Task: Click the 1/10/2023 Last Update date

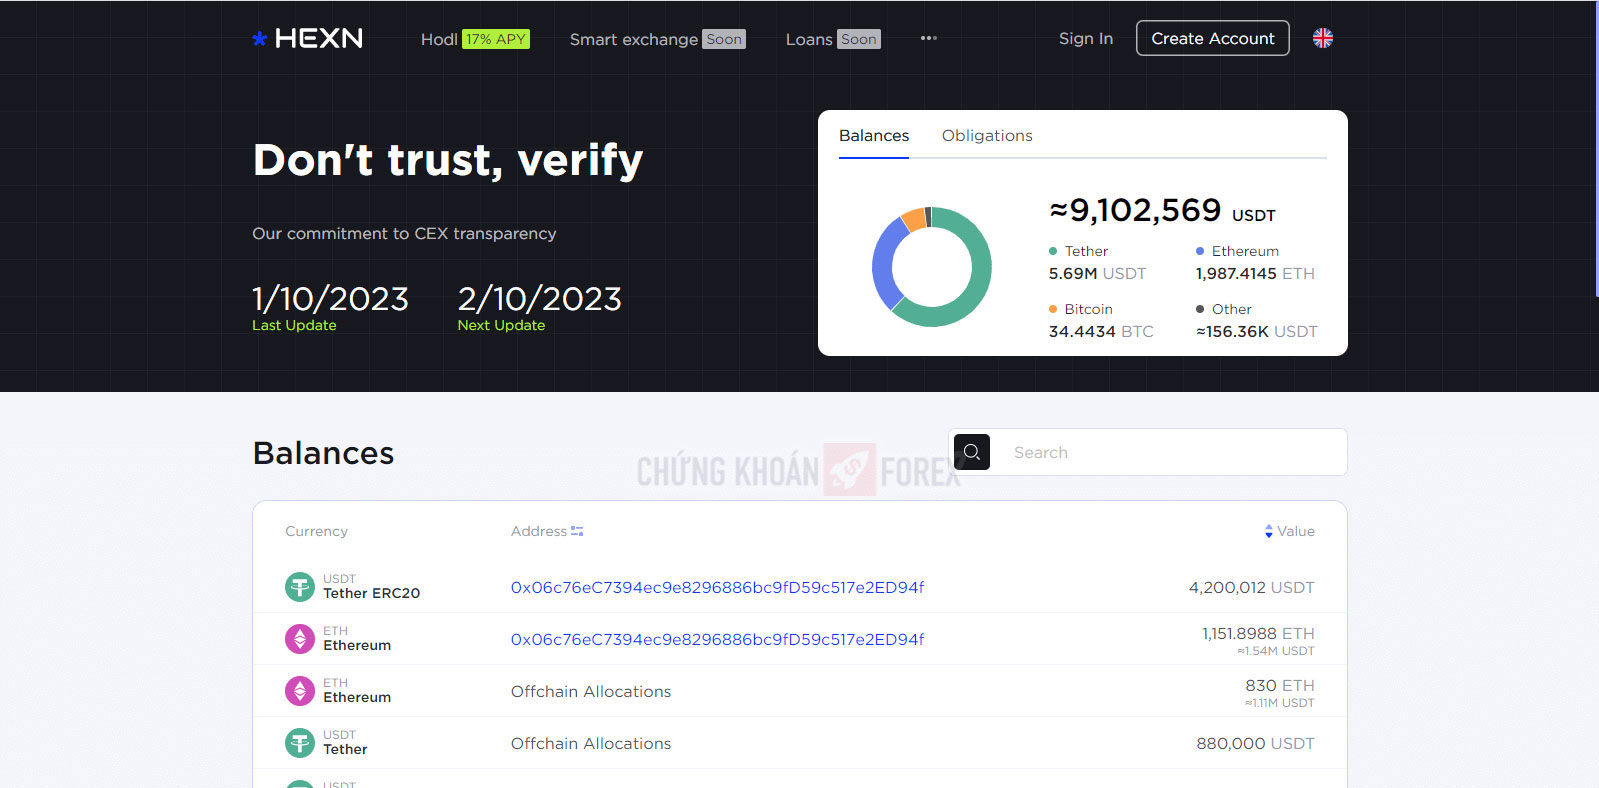Action: (330, 298)
